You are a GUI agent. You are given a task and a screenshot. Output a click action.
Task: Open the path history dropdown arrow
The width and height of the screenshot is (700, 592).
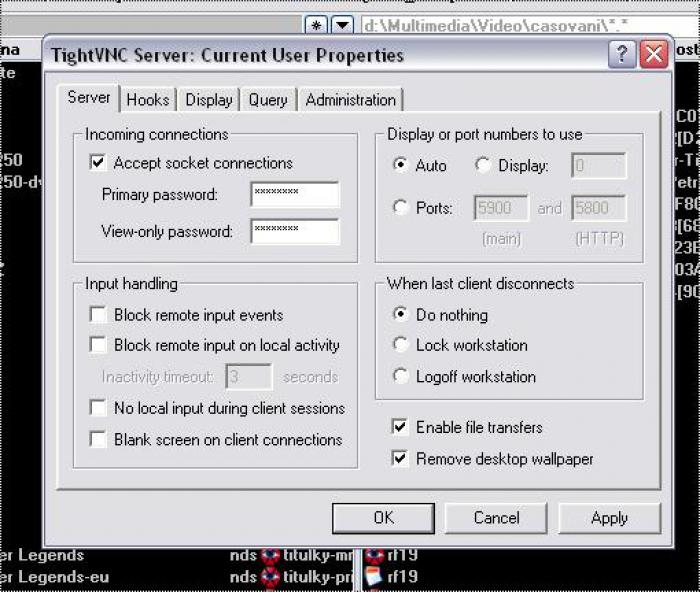342,25
